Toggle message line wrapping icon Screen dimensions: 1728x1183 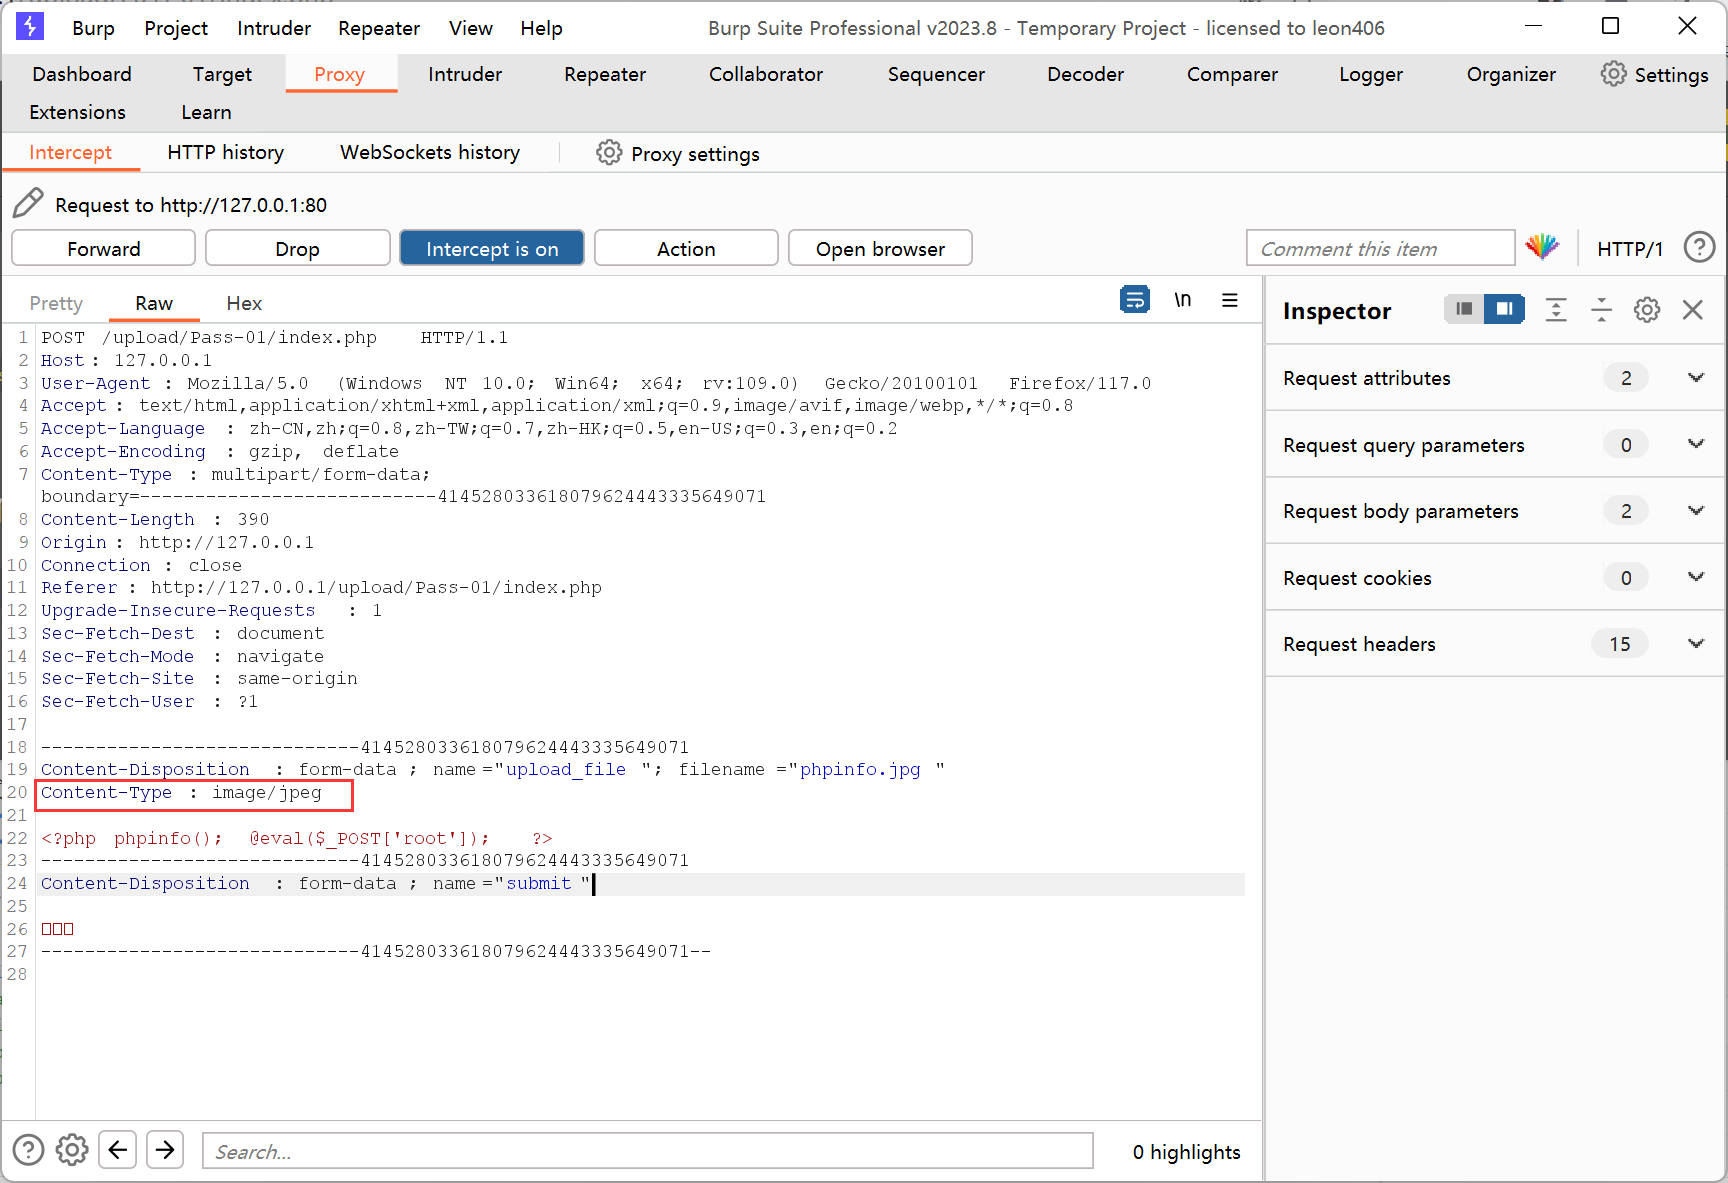tap(1135, 300)
